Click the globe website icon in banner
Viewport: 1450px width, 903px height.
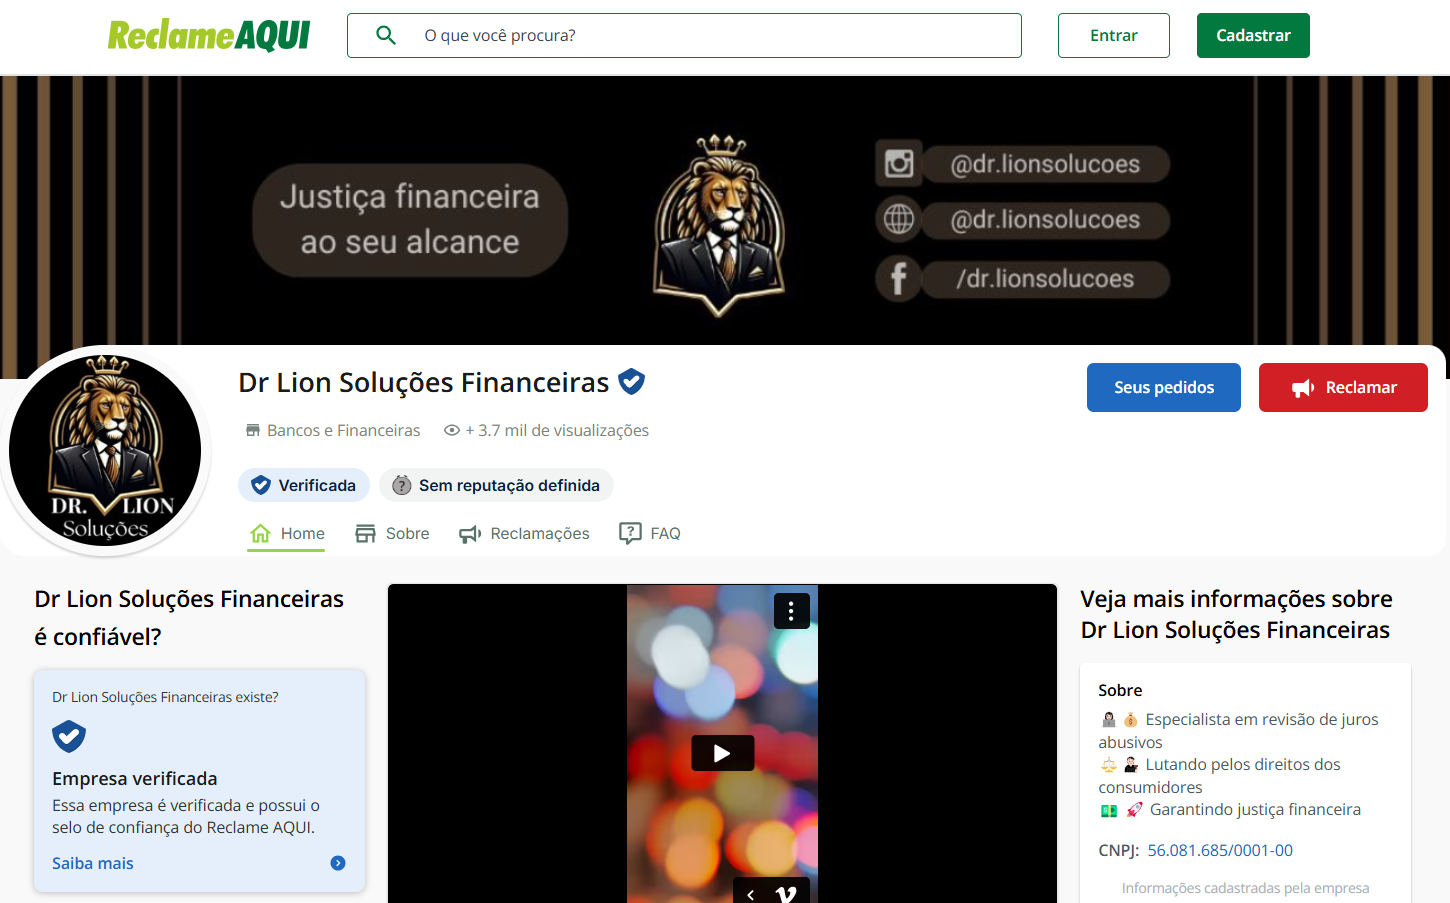[x=898, y=219]
